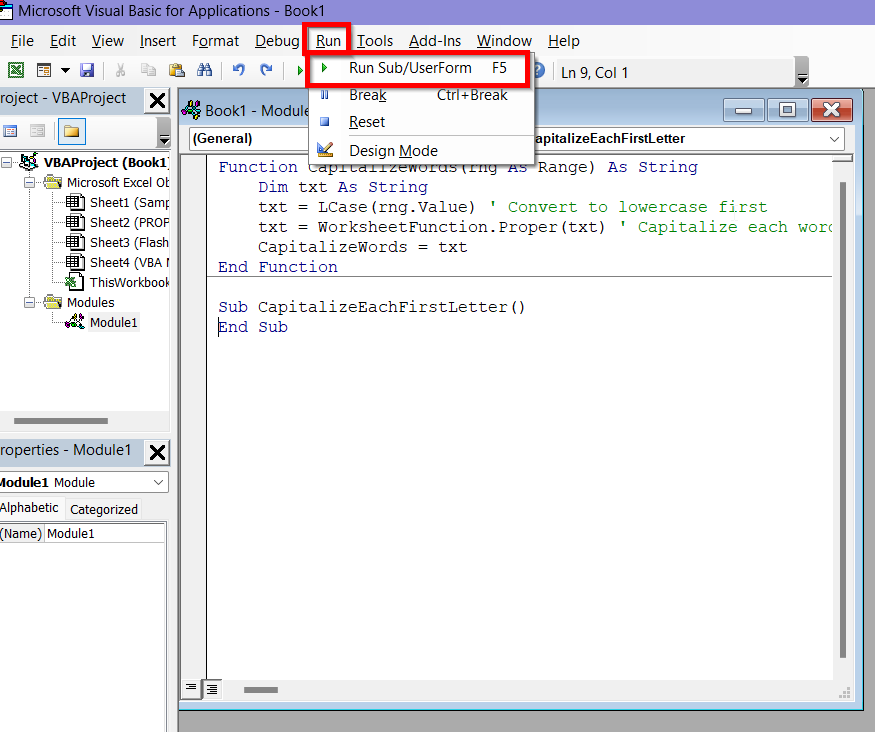
Task: Click View Object icon in Project panel
Action: click(x=37, y=132)
